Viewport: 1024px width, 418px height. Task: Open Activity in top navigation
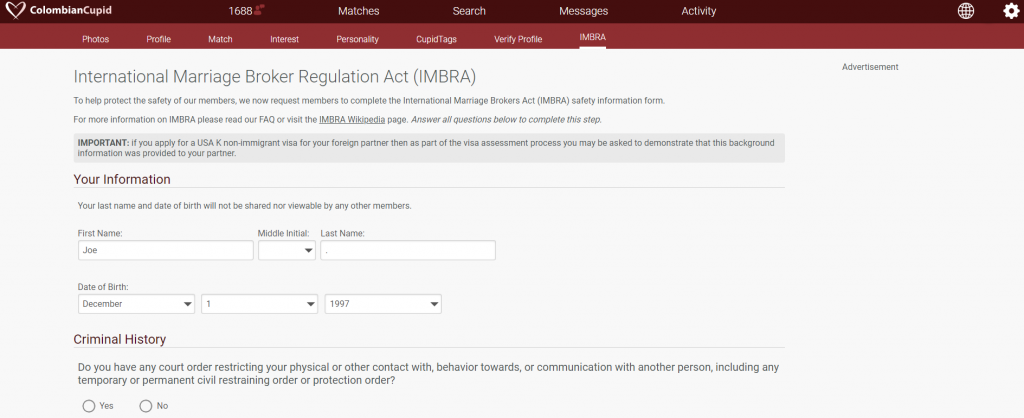[x=699, y=11]
